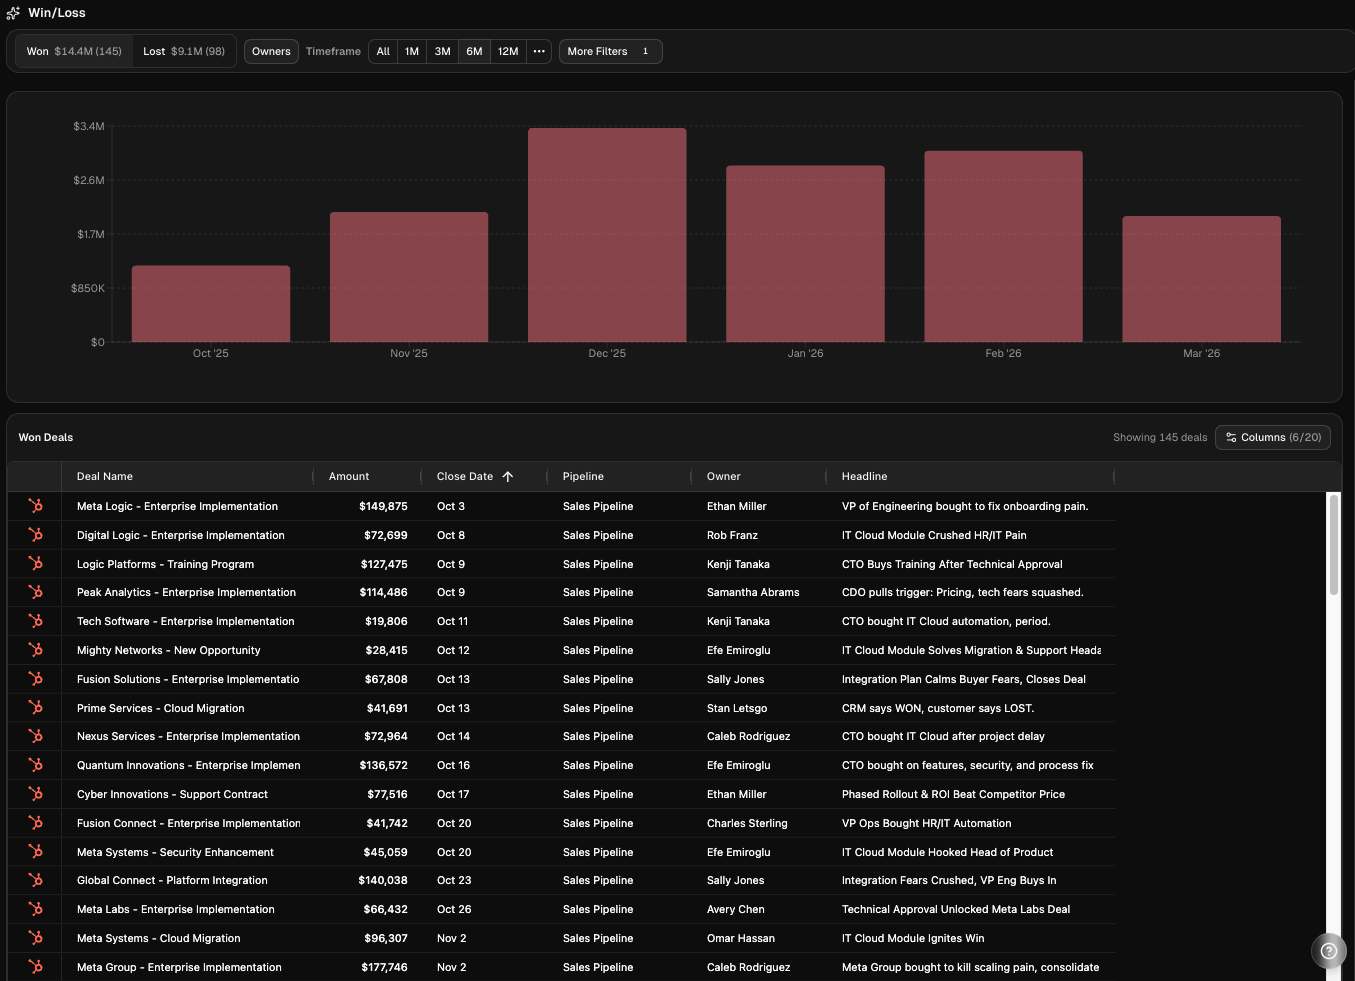Screen dimensions: 1355x981
Task: Choose the All timeframe tab
Action: click(383, 51)
